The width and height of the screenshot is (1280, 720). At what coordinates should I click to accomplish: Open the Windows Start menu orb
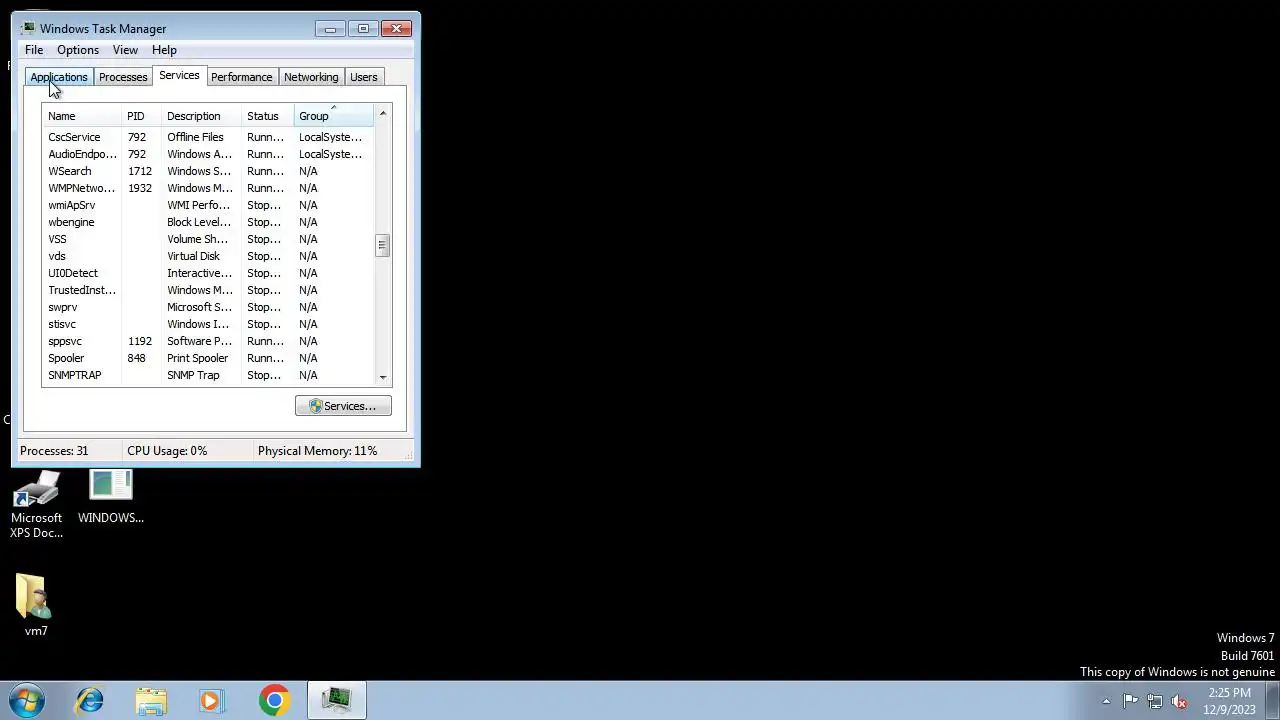click(27, 700)
